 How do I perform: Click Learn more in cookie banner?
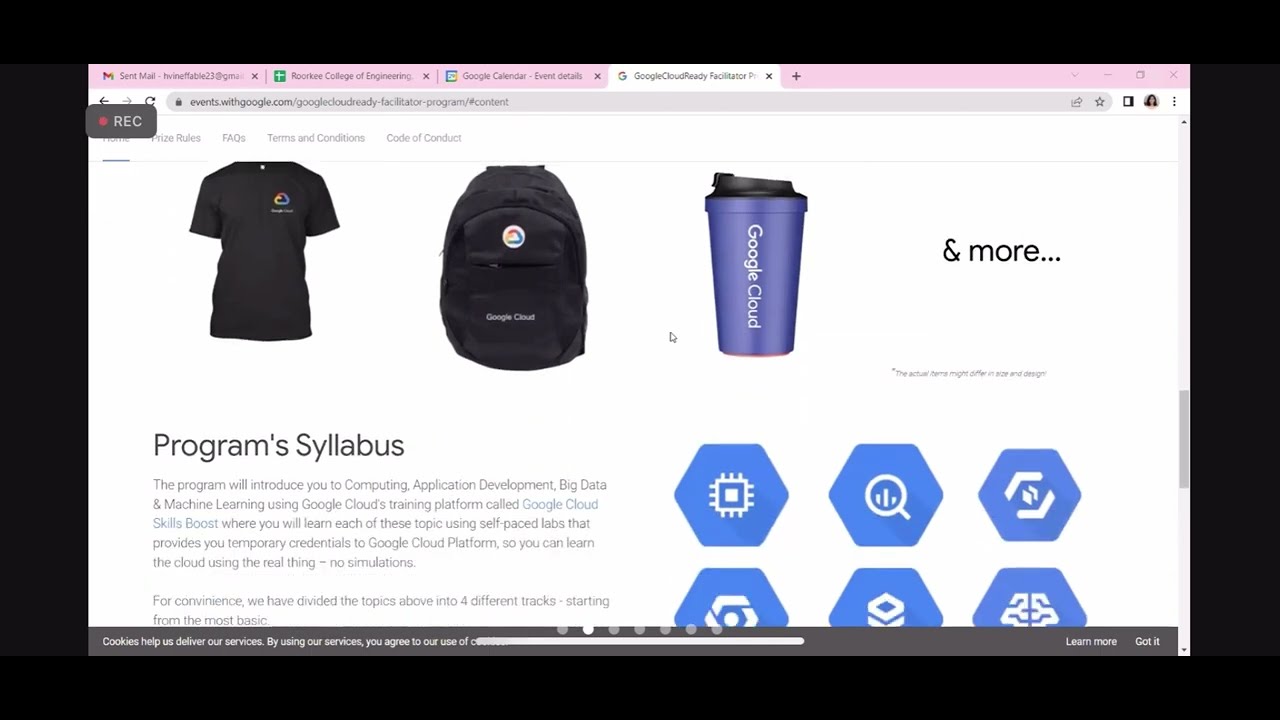coord(1091,642)
